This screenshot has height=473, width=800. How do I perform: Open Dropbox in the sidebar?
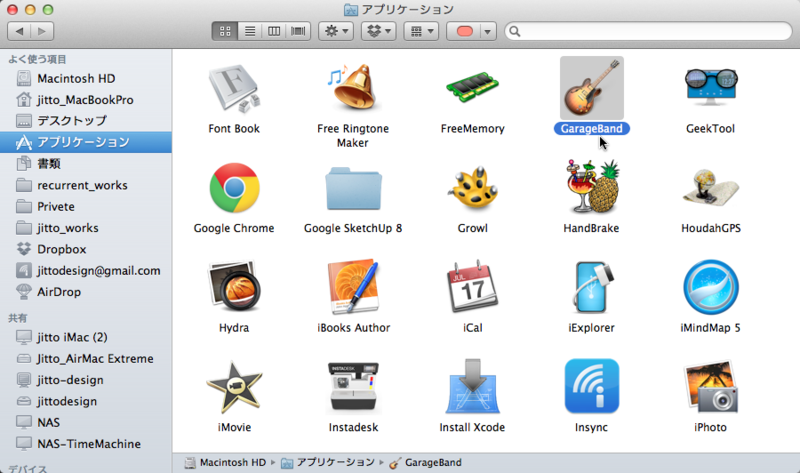86,249
